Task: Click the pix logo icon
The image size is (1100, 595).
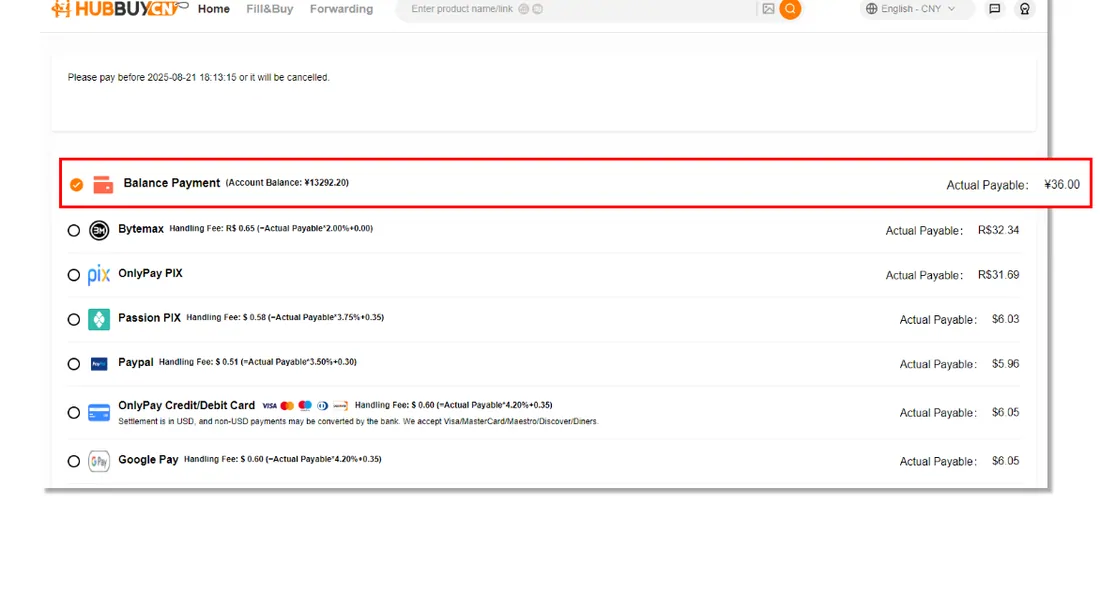Action: tap(99, 274)
